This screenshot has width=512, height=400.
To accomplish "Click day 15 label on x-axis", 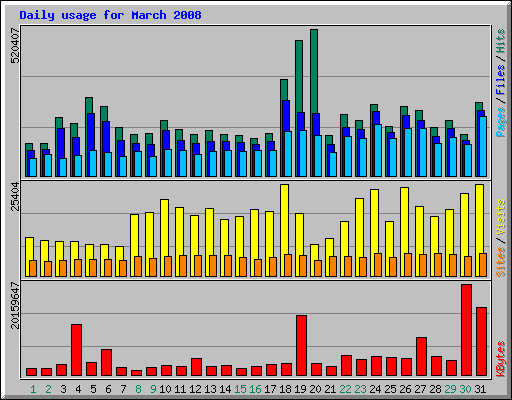I will [x=240, y=389].
